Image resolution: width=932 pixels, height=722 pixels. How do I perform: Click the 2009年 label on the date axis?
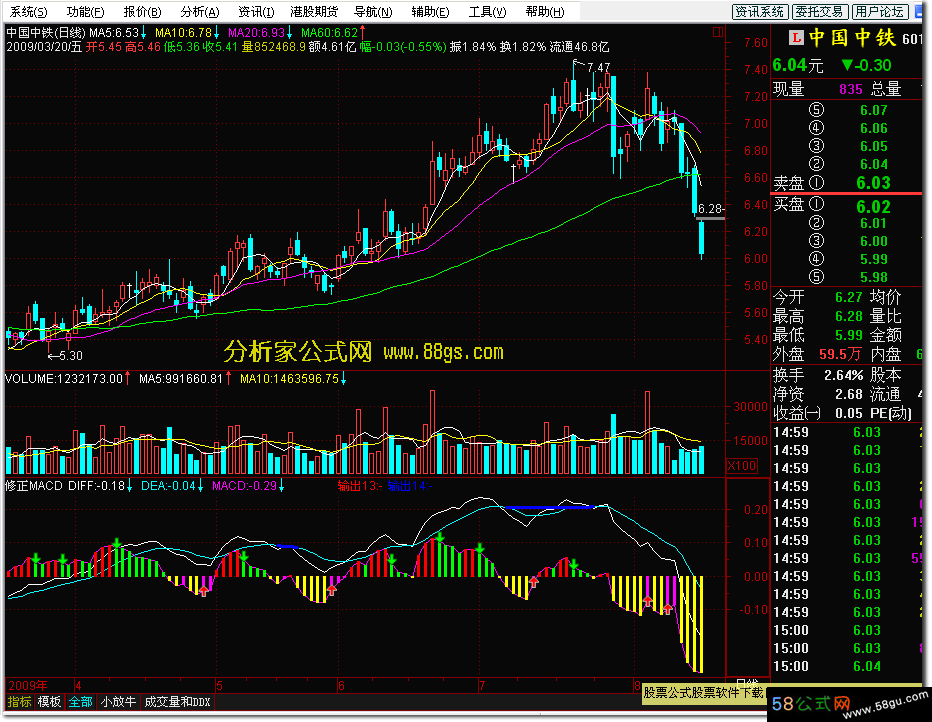(x=28, y=685)
